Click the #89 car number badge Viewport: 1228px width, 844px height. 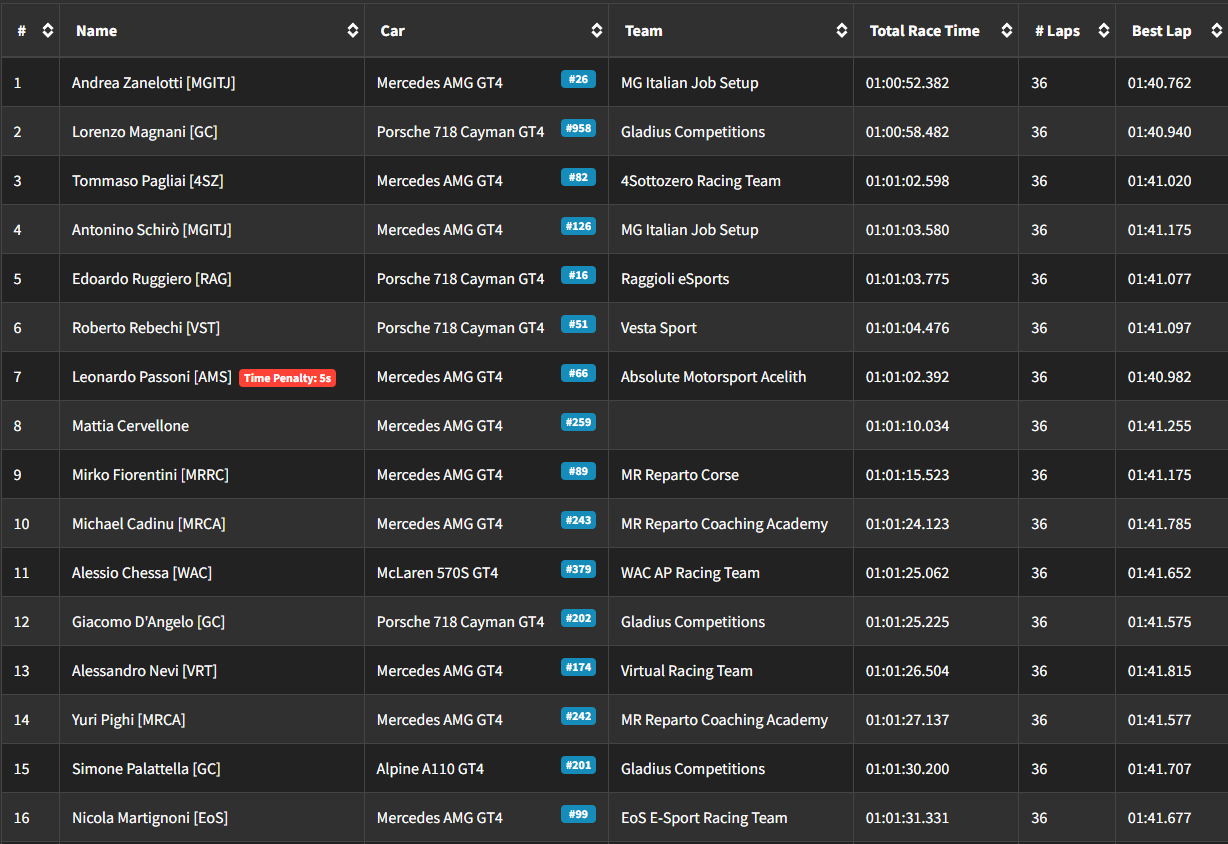coord(578,471)
